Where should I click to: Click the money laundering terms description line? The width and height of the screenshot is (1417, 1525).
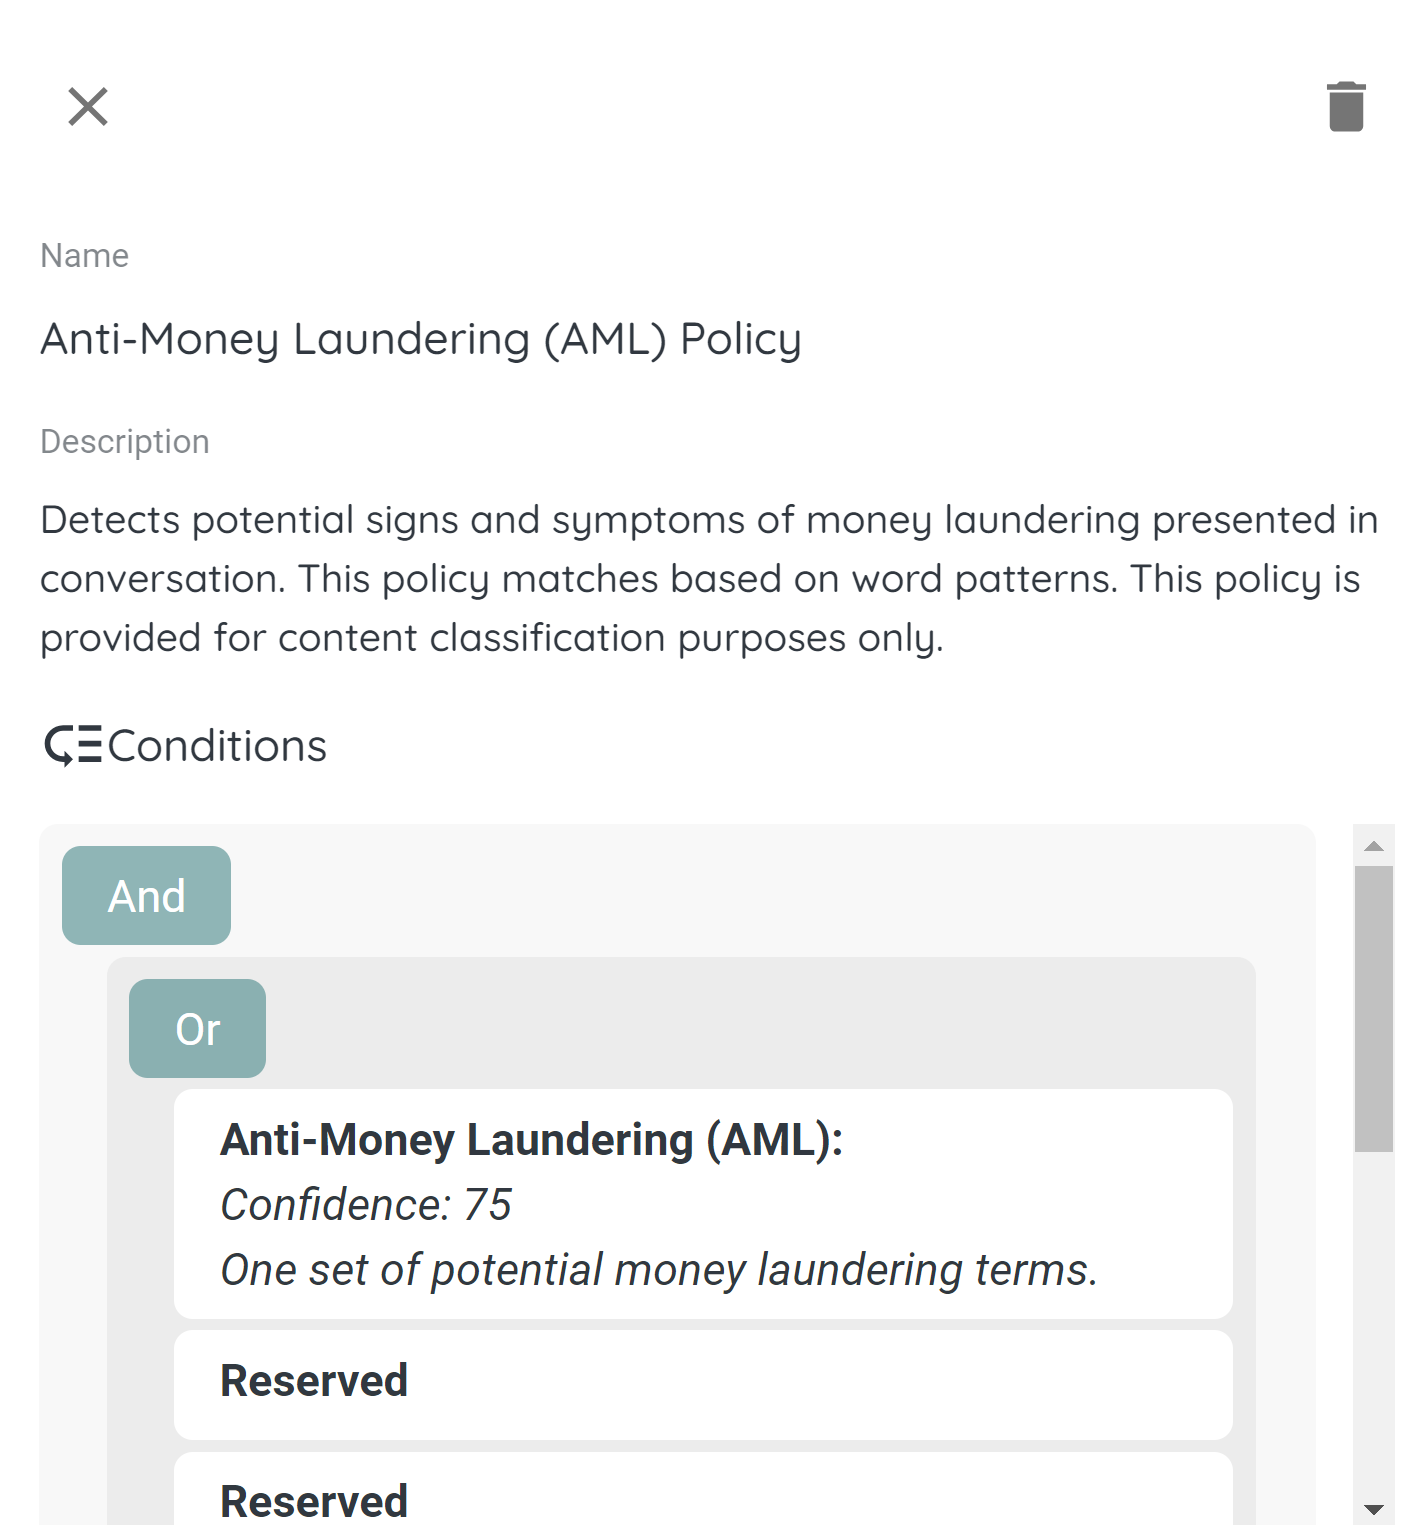(x=658, y=1270)
